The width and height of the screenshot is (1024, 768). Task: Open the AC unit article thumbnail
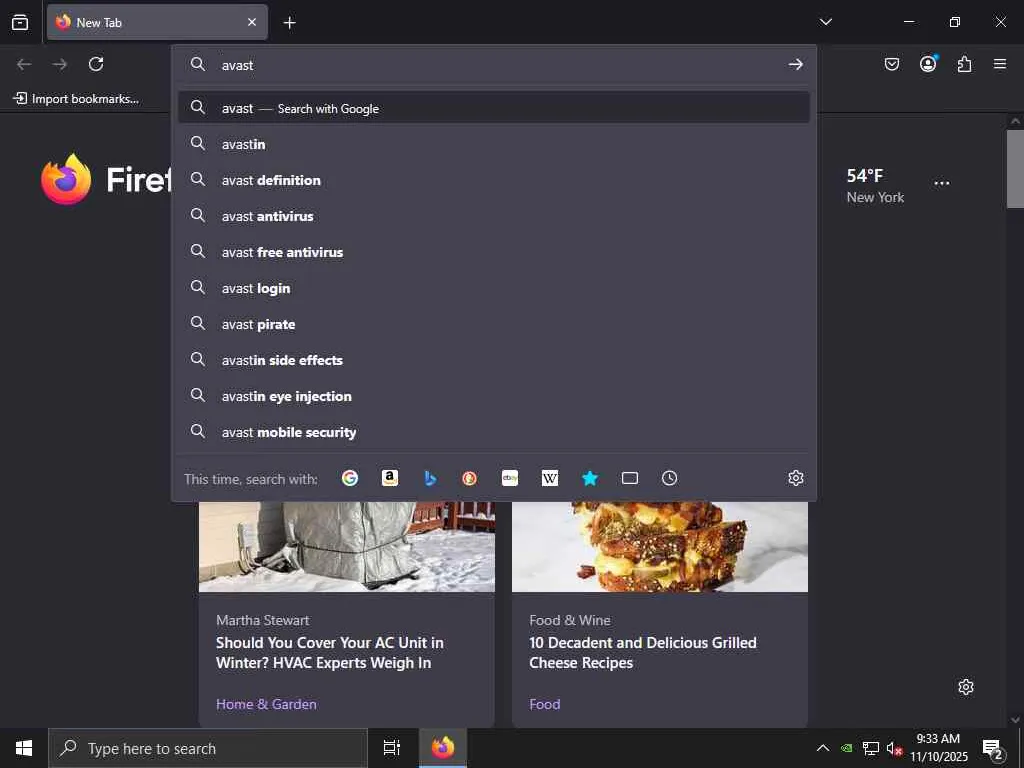tap(347, 547)
